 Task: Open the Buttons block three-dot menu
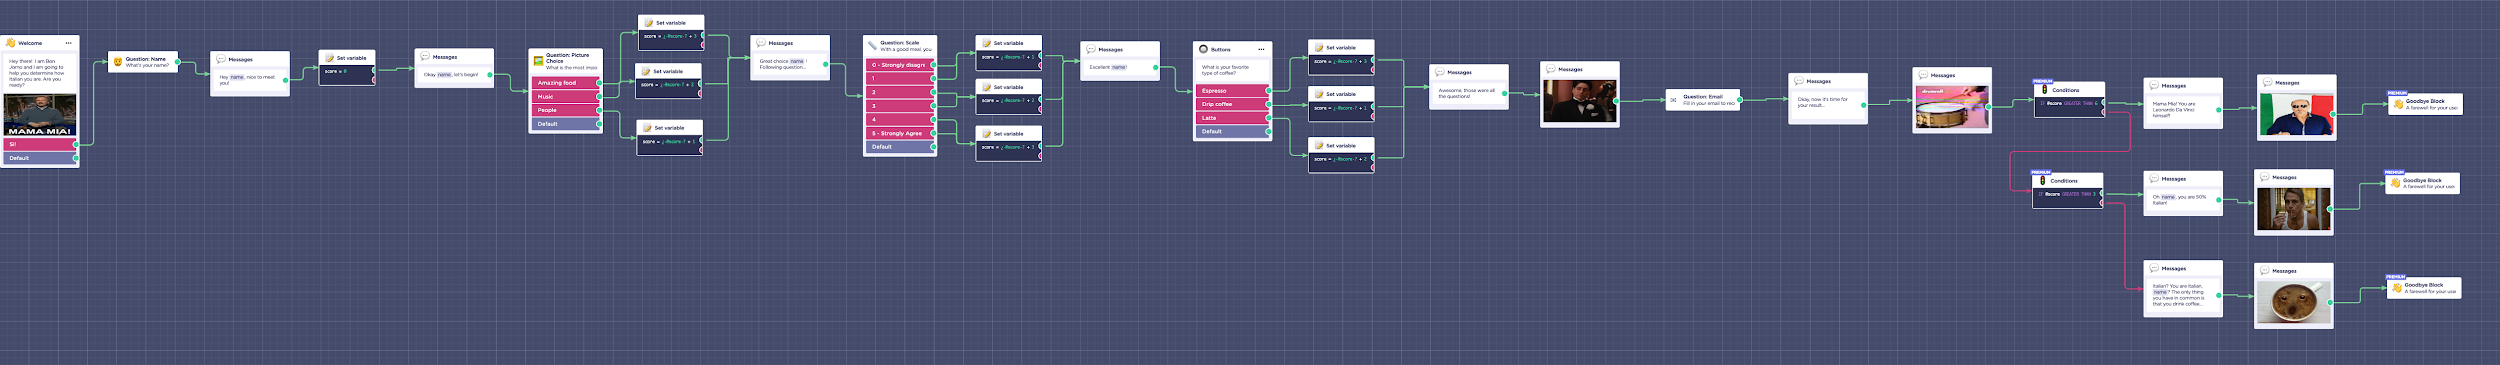pos(1261,49)
